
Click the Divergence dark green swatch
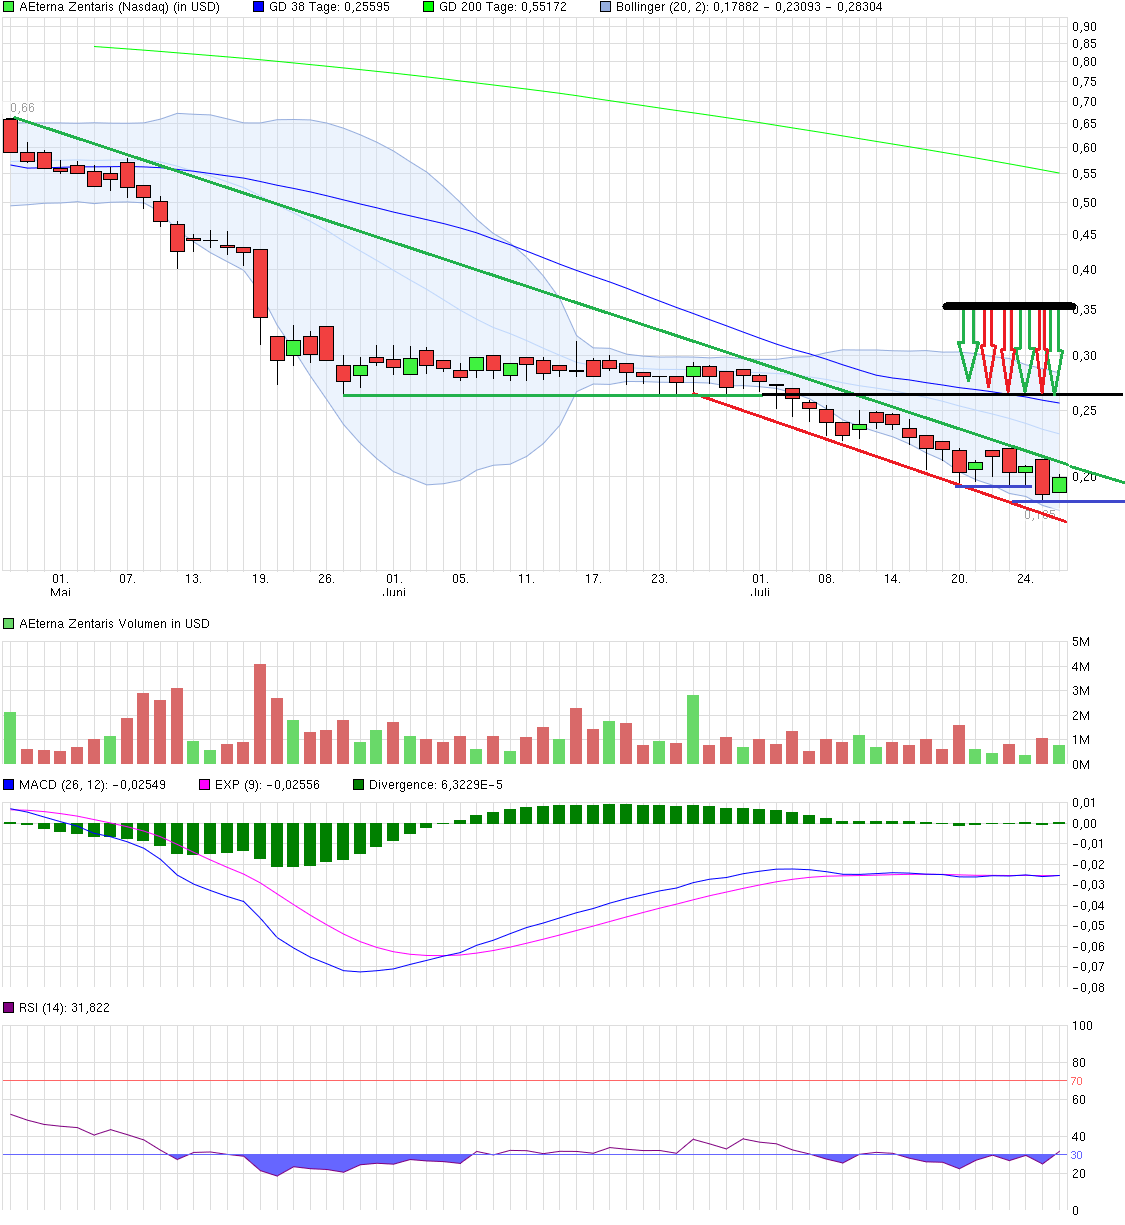(359, 785)
